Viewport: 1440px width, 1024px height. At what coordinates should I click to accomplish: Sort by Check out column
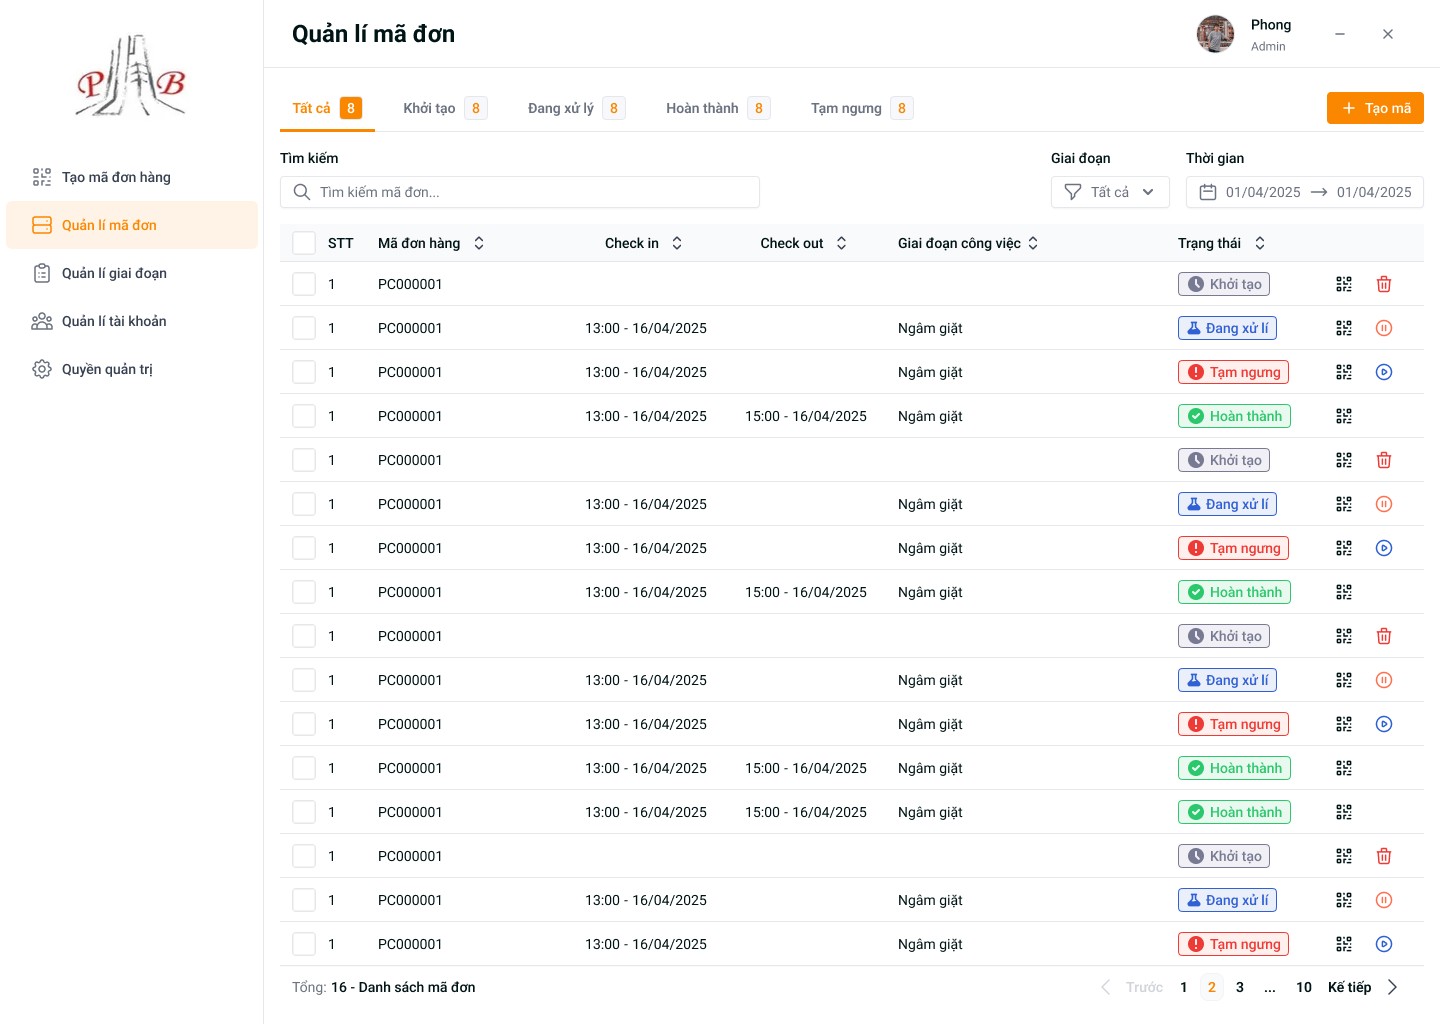coord(841,243)
